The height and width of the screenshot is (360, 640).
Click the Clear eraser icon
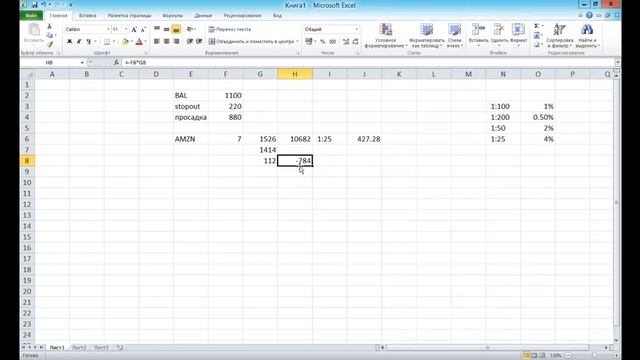click(x=537, y=44)
